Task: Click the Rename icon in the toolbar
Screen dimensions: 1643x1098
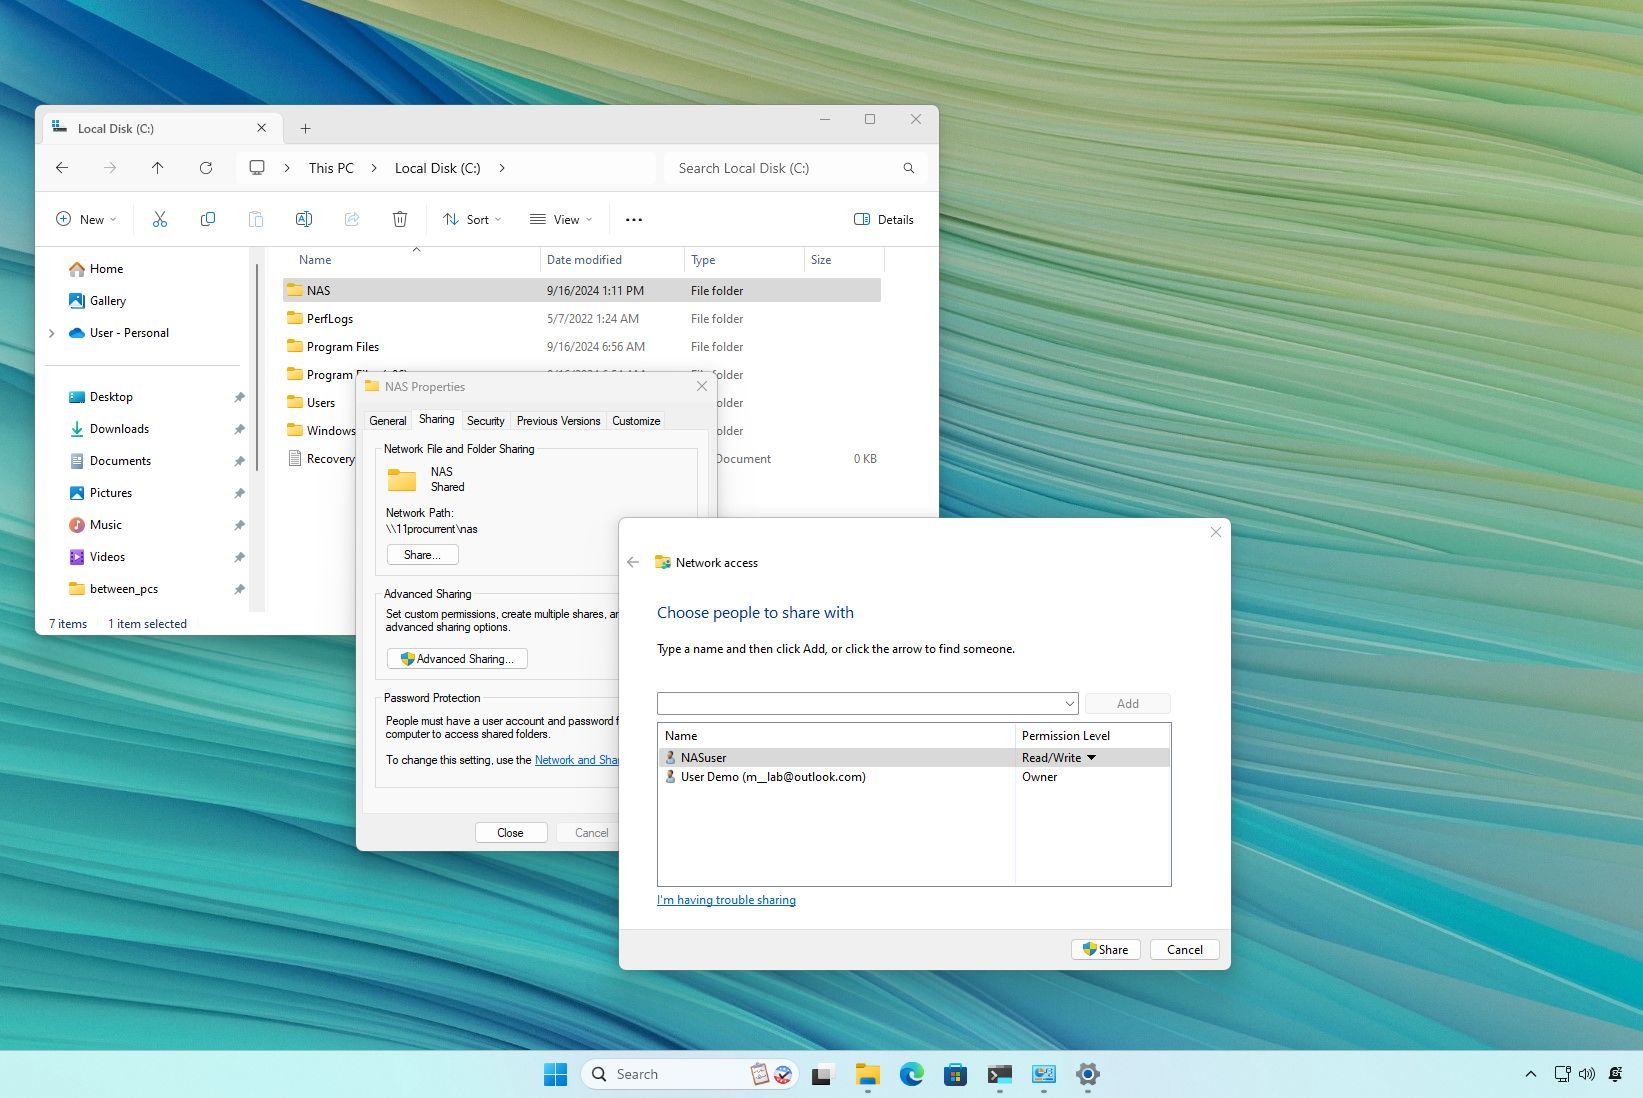Action: click(x=304, y=219)
